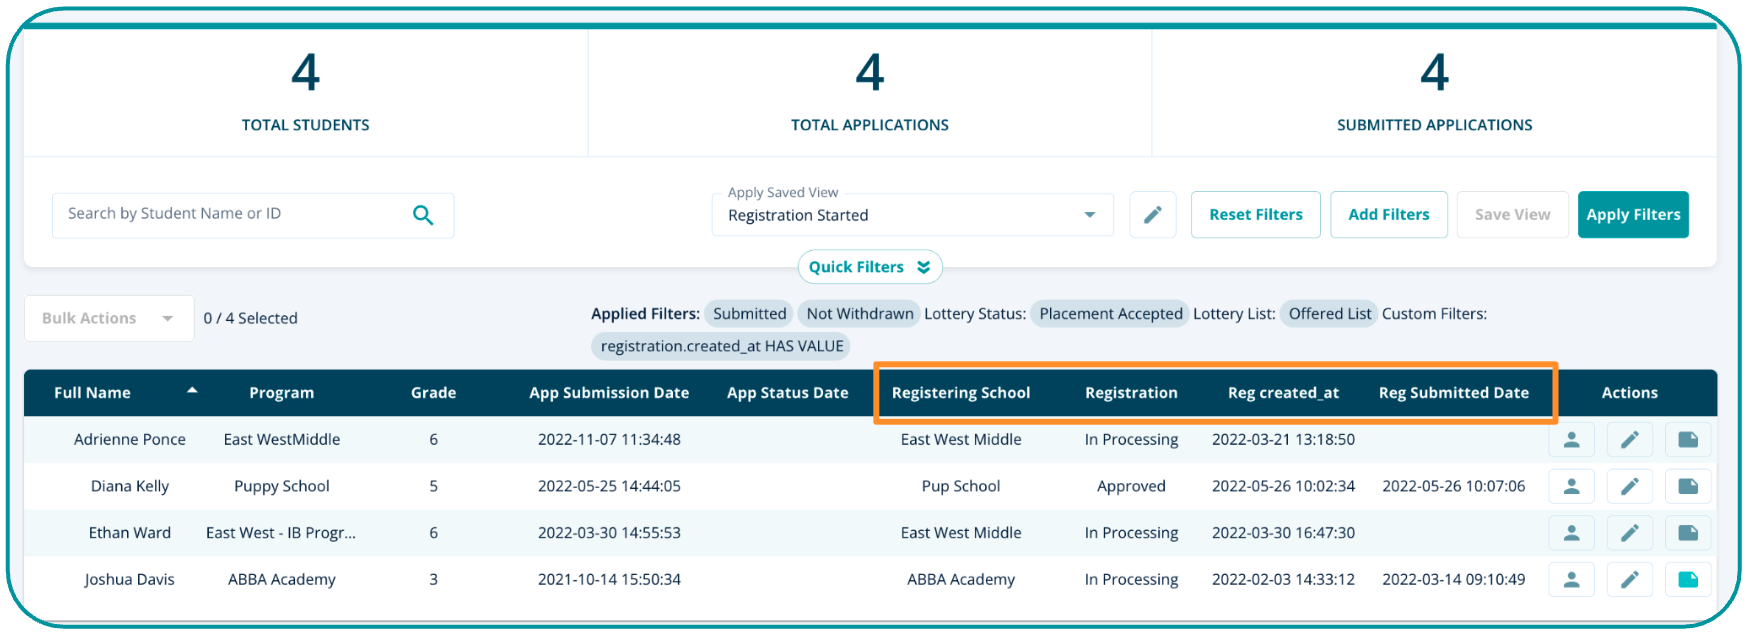This screenshot has width=1746, height=639.
Task: Click edit pencil icon for Ethan Ward
Action: (x=1629, y=533)
